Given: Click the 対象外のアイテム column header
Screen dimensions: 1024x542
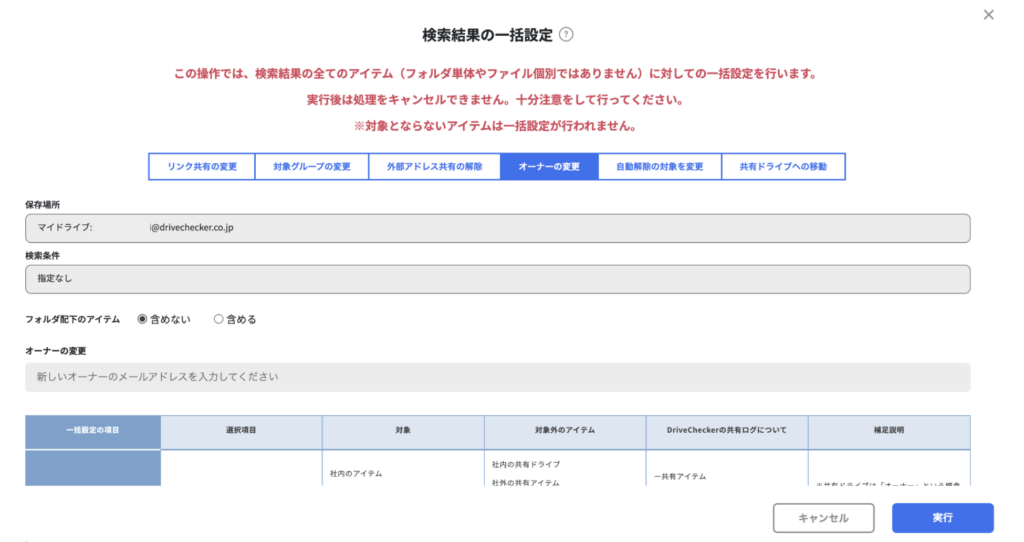Looking at the screenshot, I should point(565,432).
